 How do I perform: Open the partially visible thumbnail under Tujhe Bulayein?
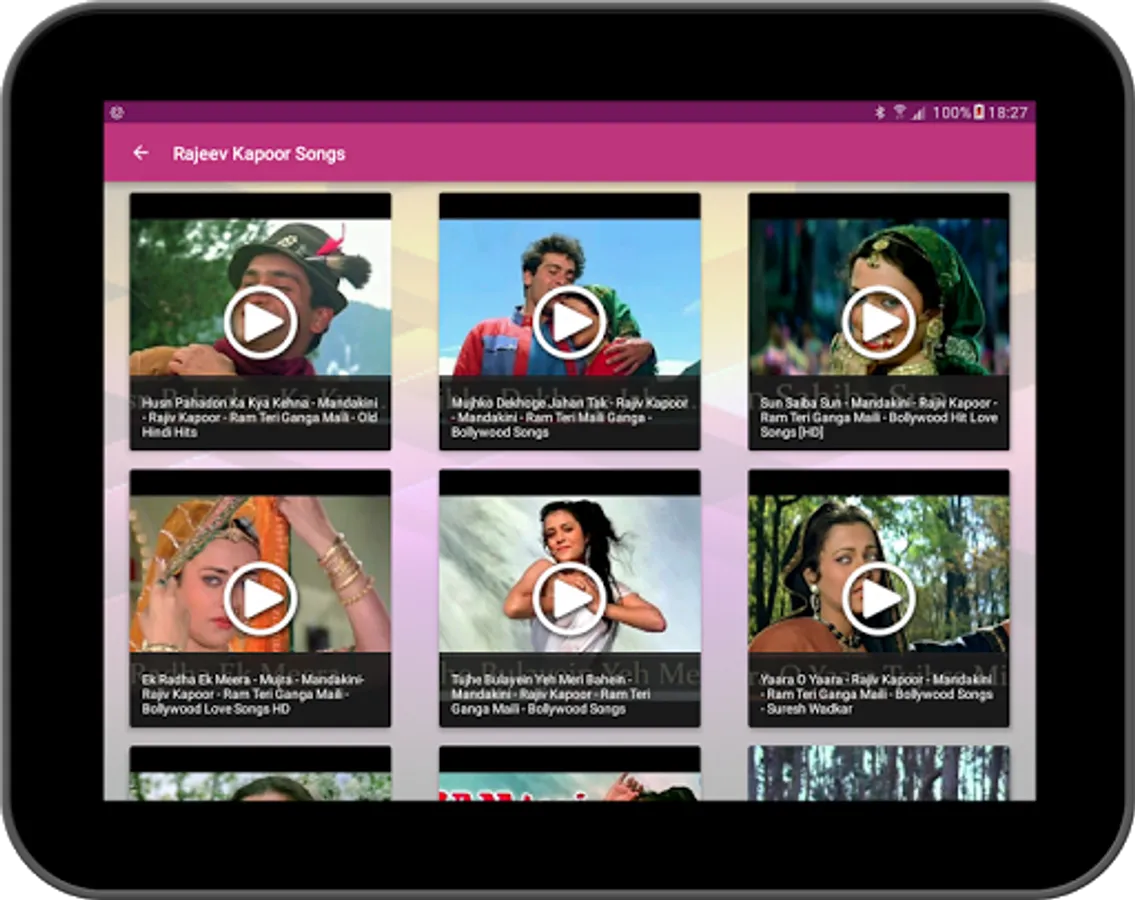tap(570, 773)
